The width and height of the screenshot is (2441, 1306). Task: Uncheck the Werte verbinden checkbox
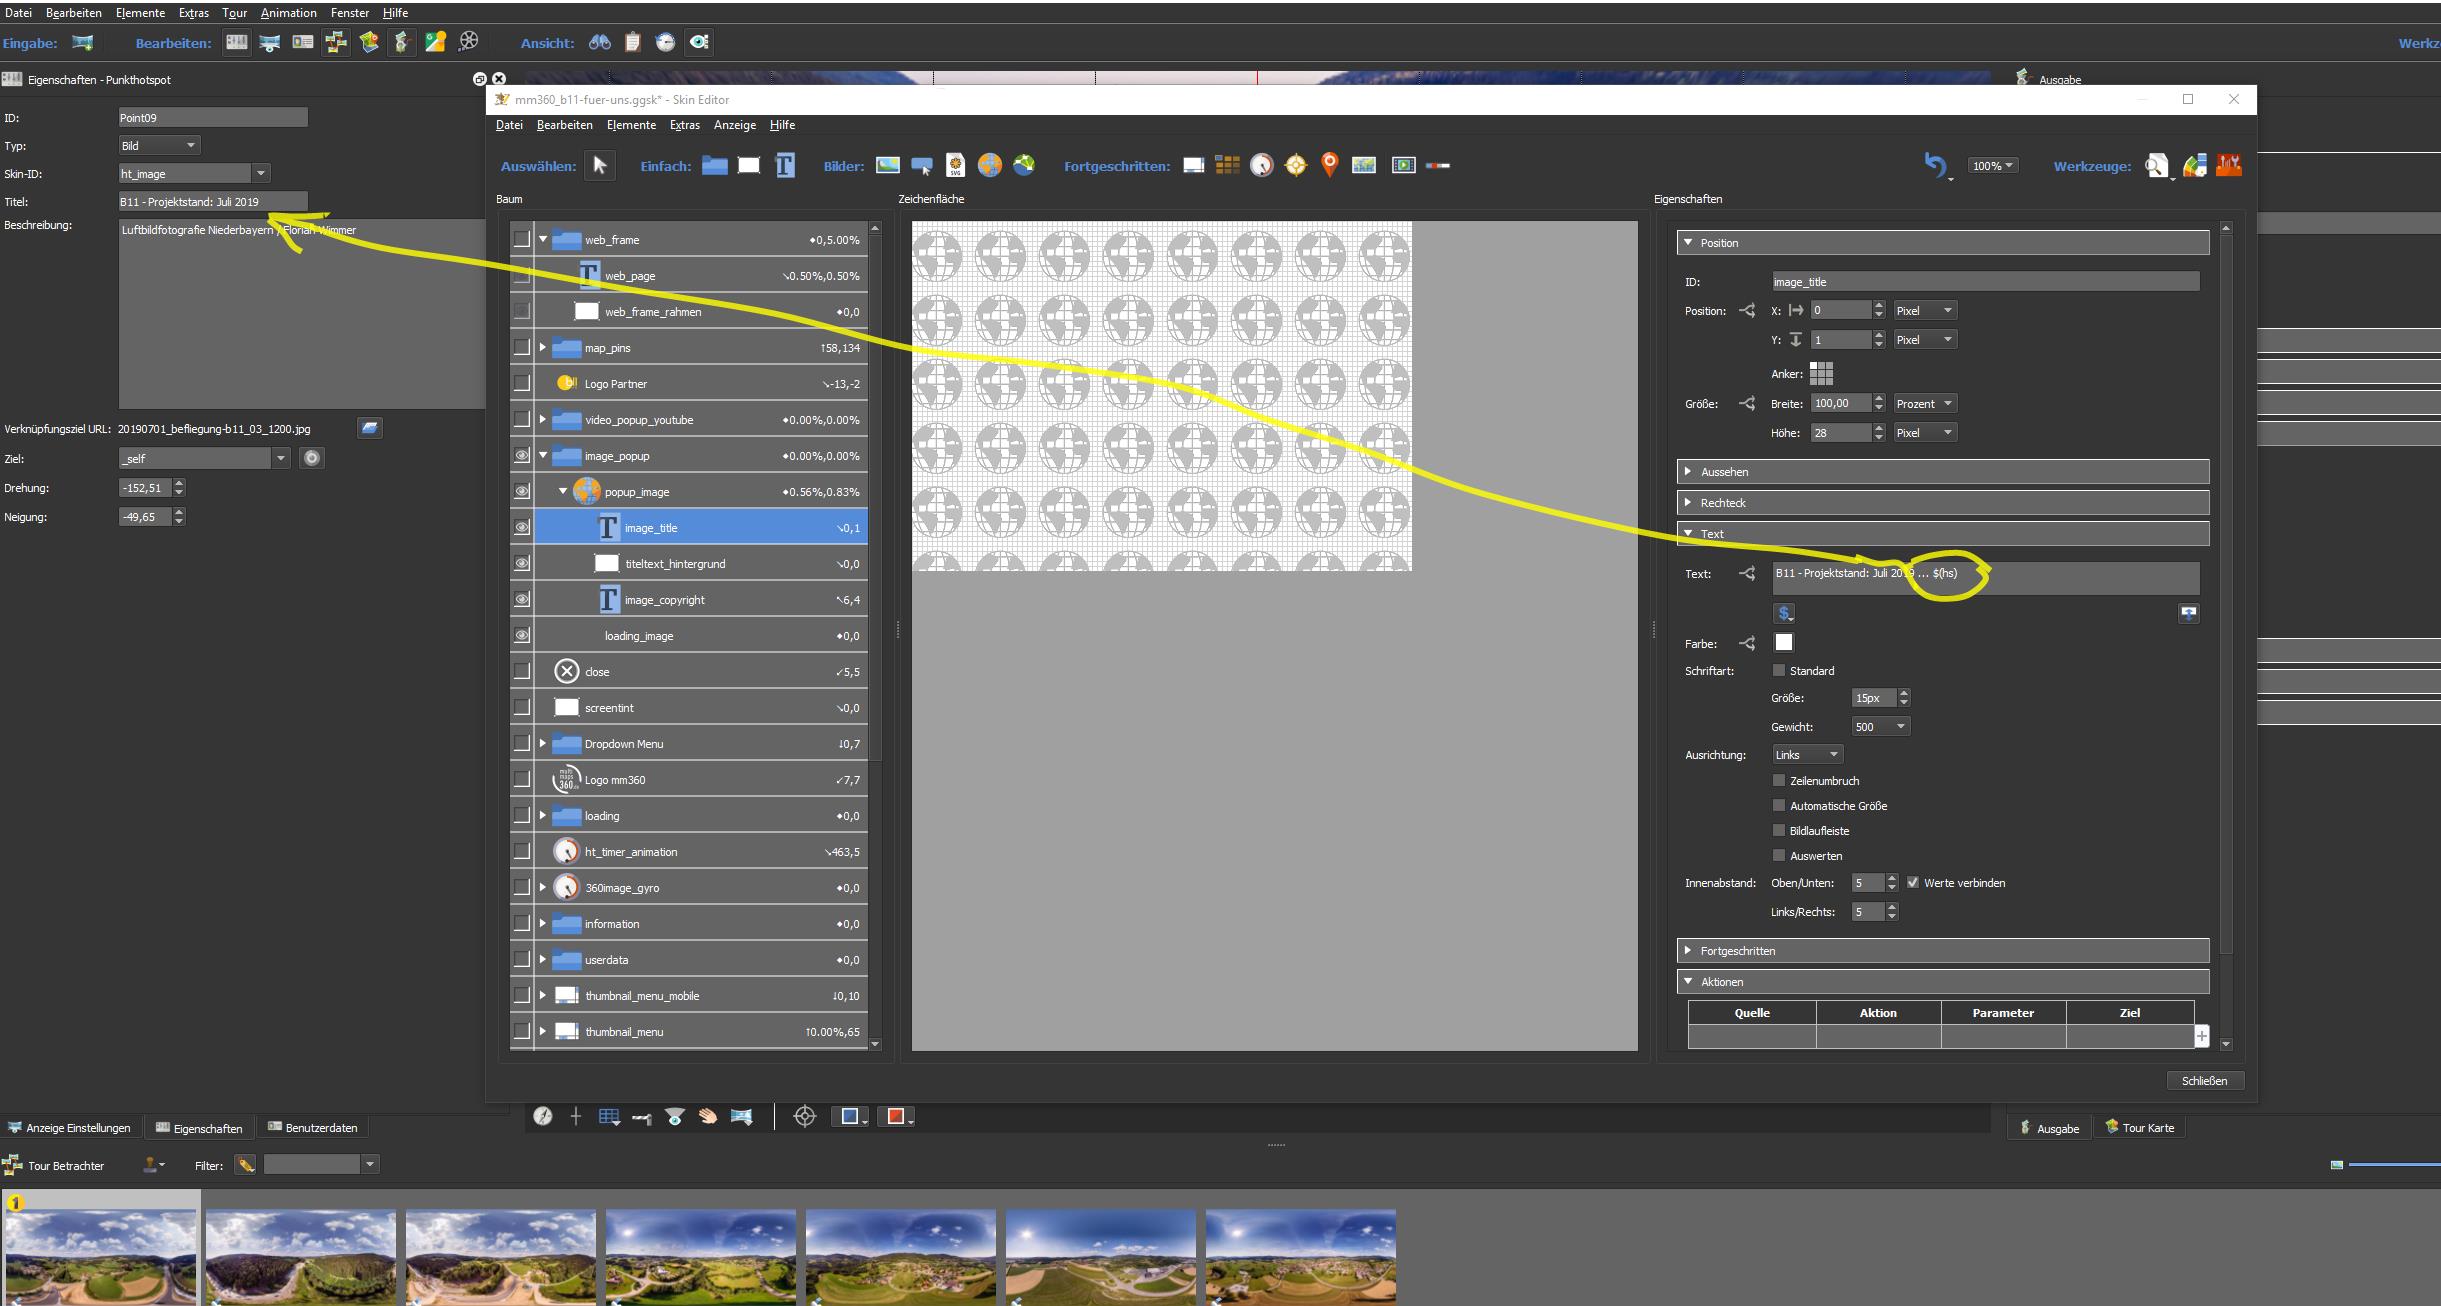[1913, 882]
